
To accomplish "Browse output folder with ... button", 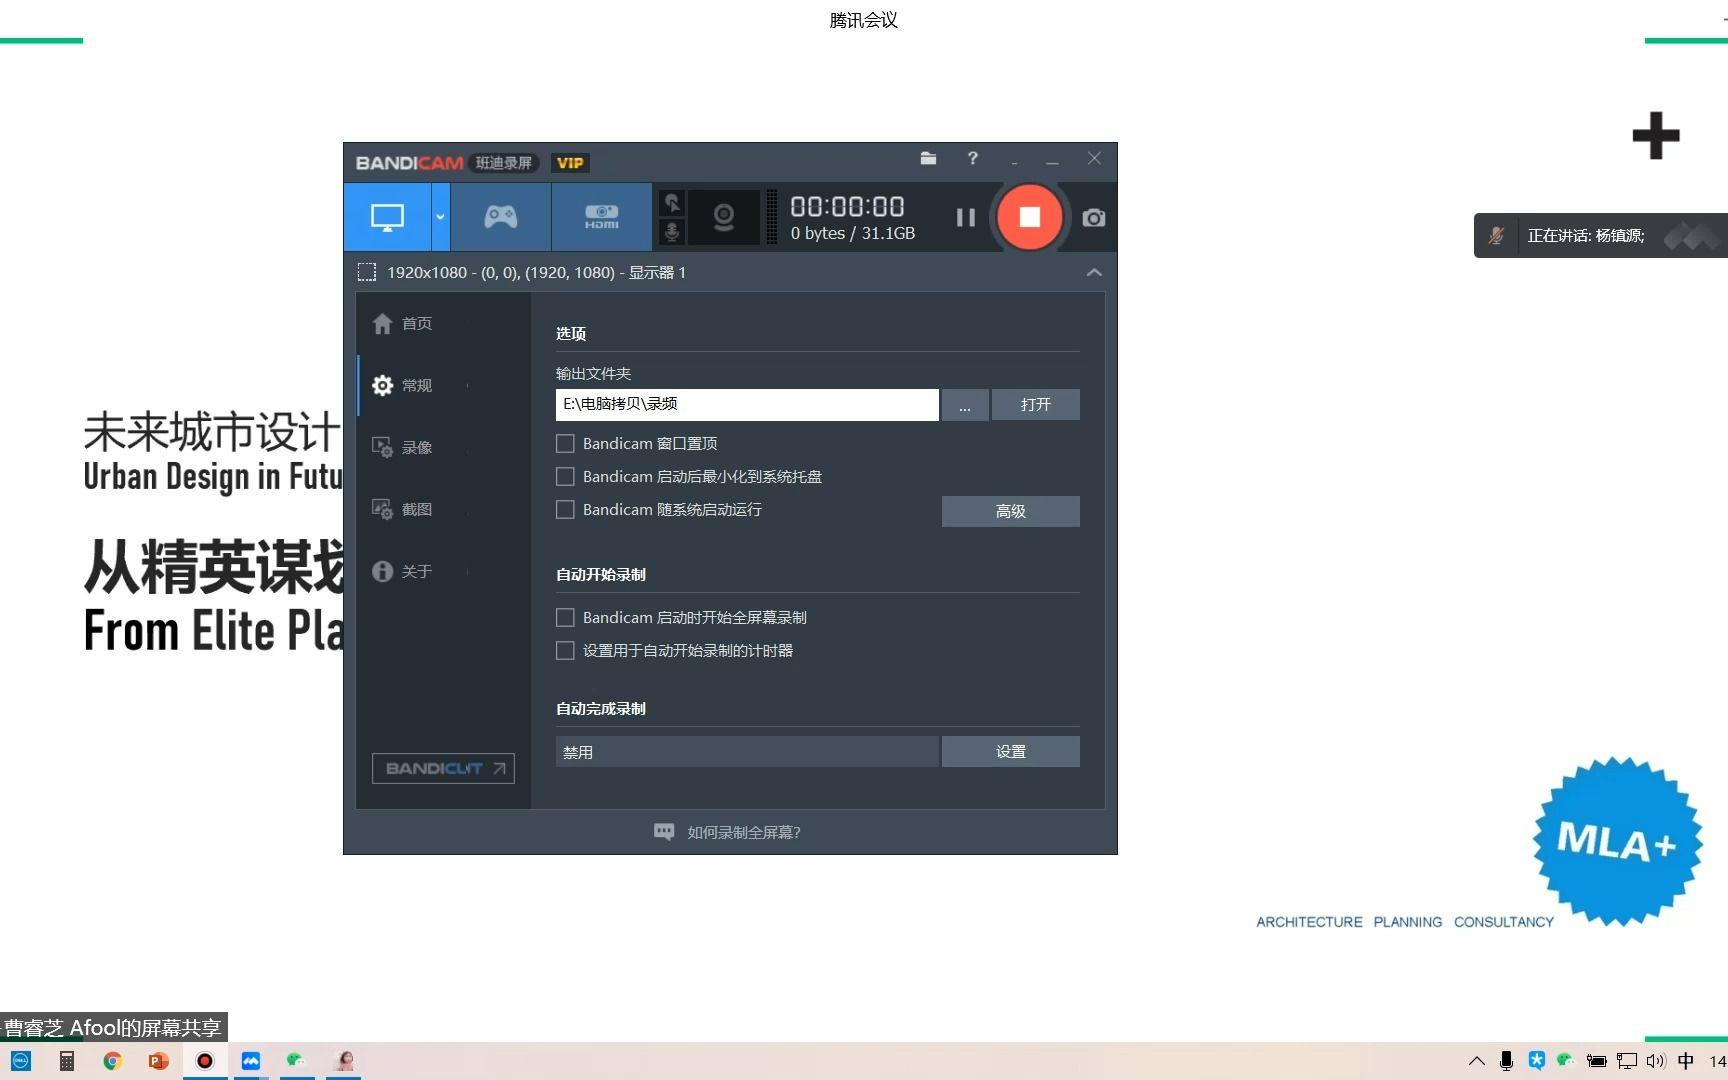I will (965, 404).
